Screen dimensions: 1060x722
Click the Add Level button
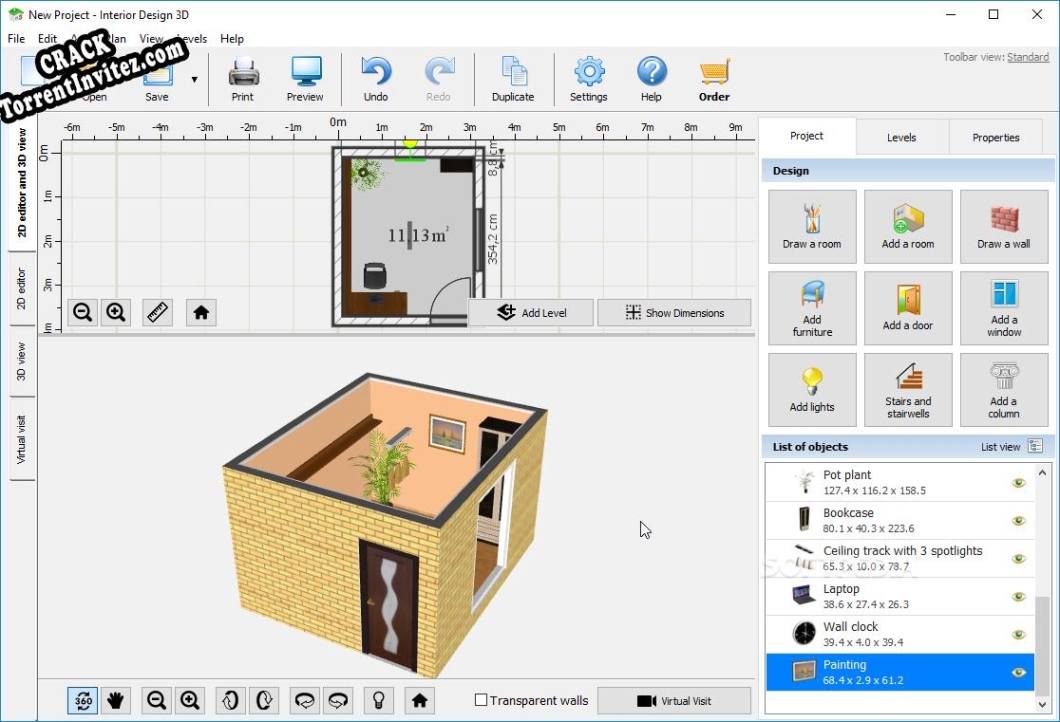[x=531, y=312]
